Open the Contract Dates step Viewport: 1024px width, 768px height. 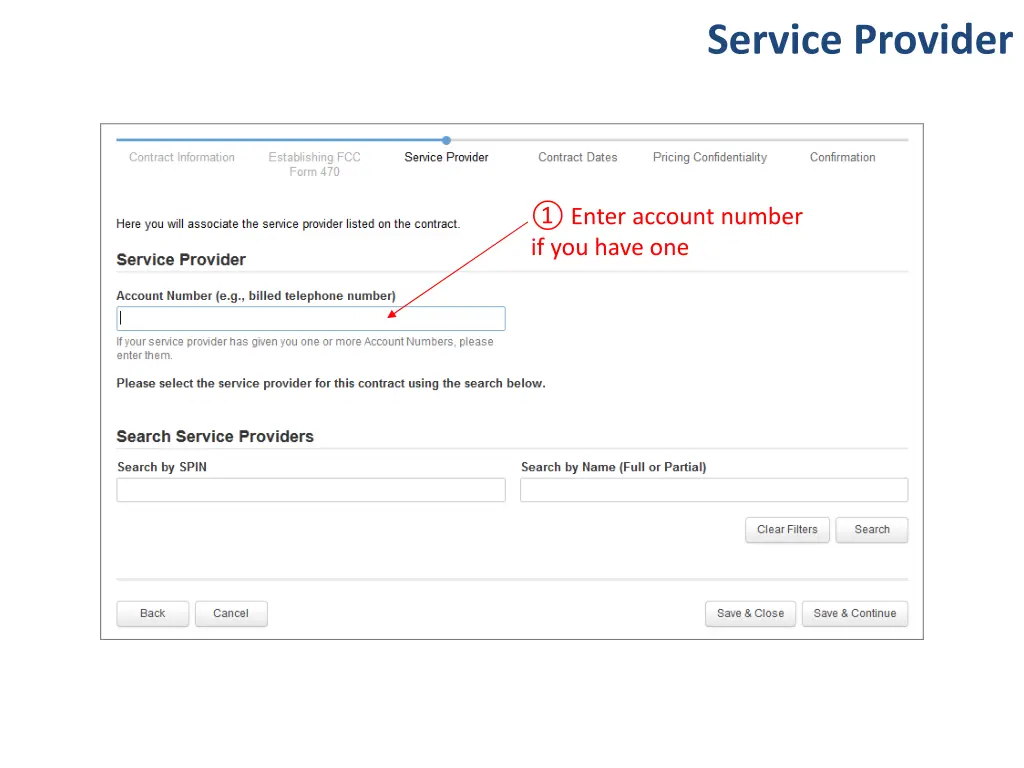point(577,157)
